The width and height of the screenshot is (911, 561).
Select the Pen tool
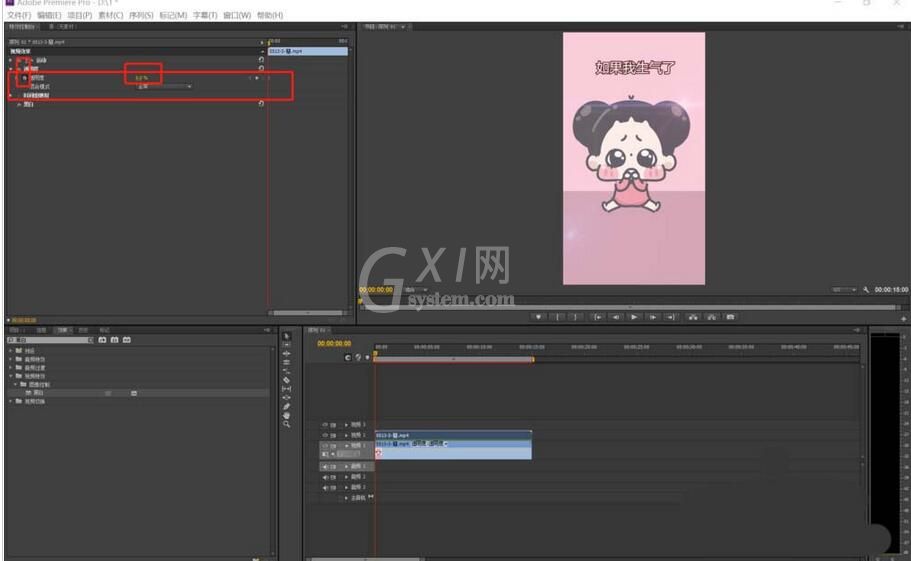click(286, 407)
